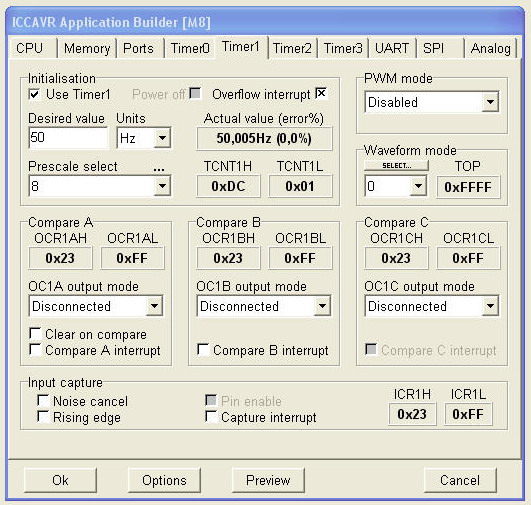Image resolution: width=531 pixels, height=505 pixels.
Task: Select the Ports tab
Action: click(x=139, y=48)
